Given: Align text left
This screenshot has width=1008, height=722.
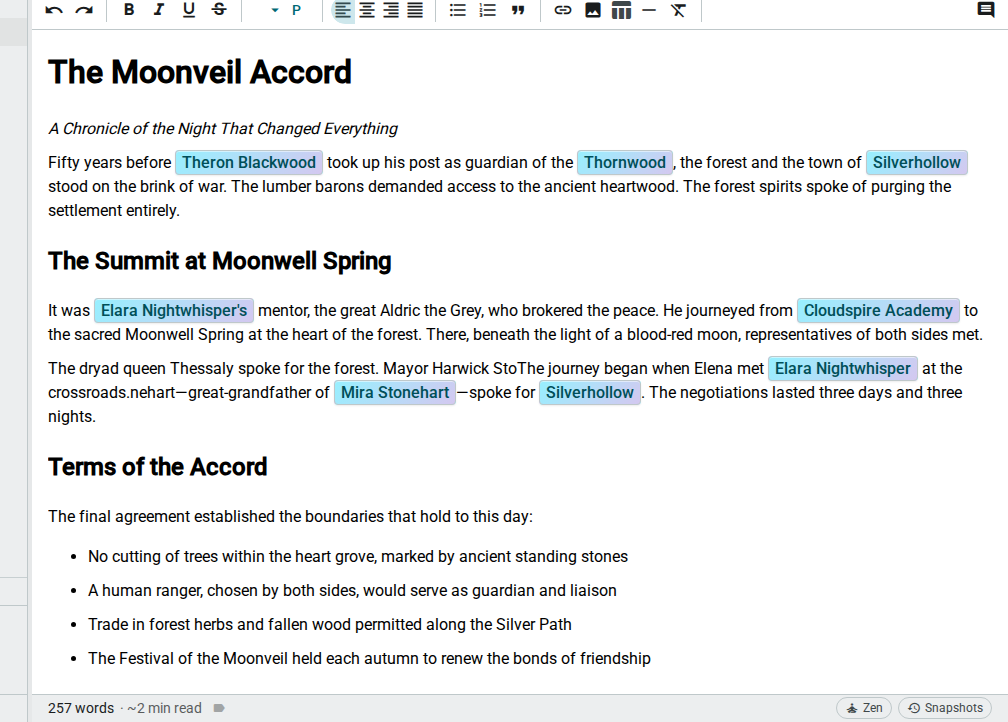Looking at the screenshot, I should click(343, 10).
